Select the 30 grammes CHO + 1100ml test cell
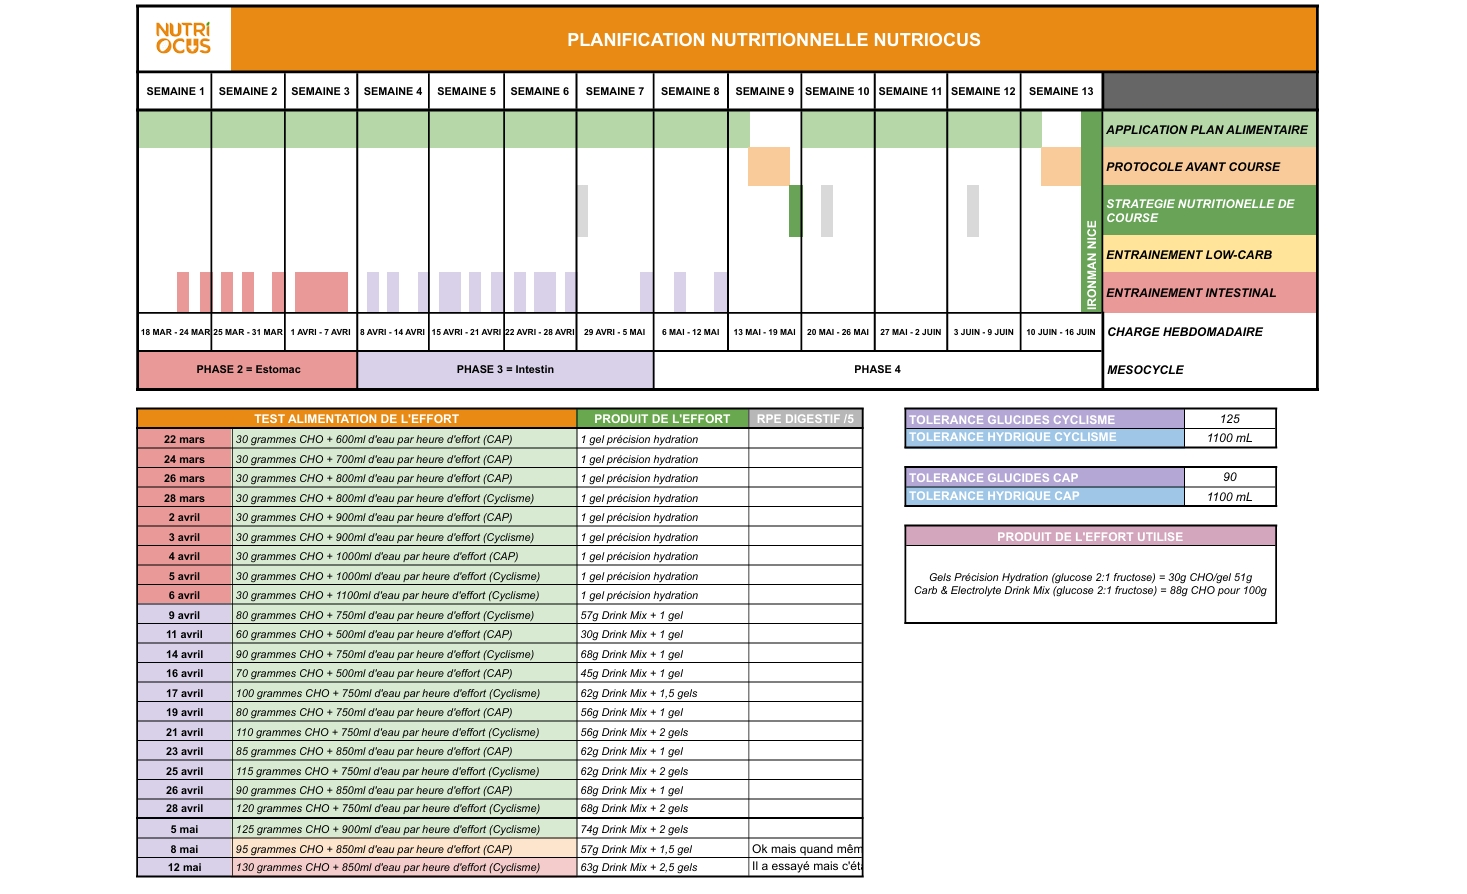Viewport: 1467px width, 894px height. [405, 595]
